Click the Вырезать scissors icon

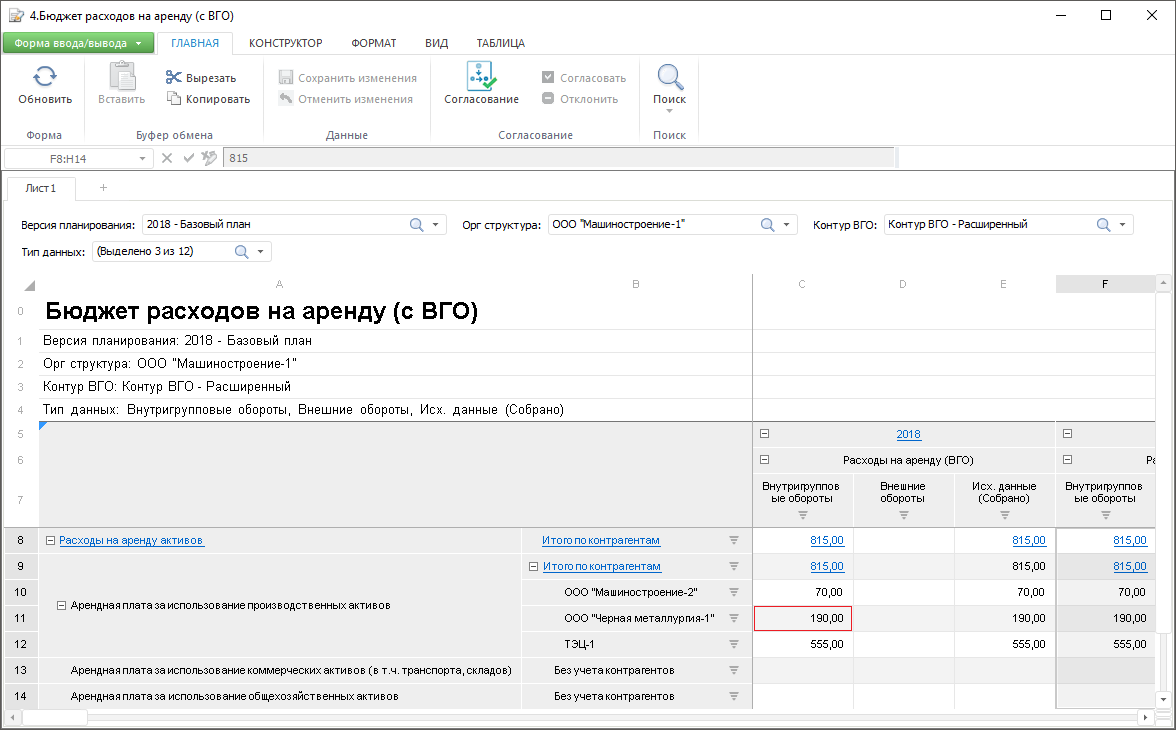173,78
